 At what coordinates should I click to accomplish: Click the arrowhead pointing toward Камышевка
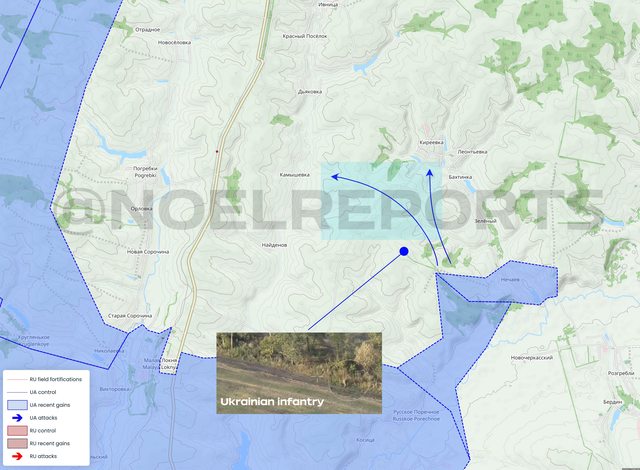tap(335, 177)
